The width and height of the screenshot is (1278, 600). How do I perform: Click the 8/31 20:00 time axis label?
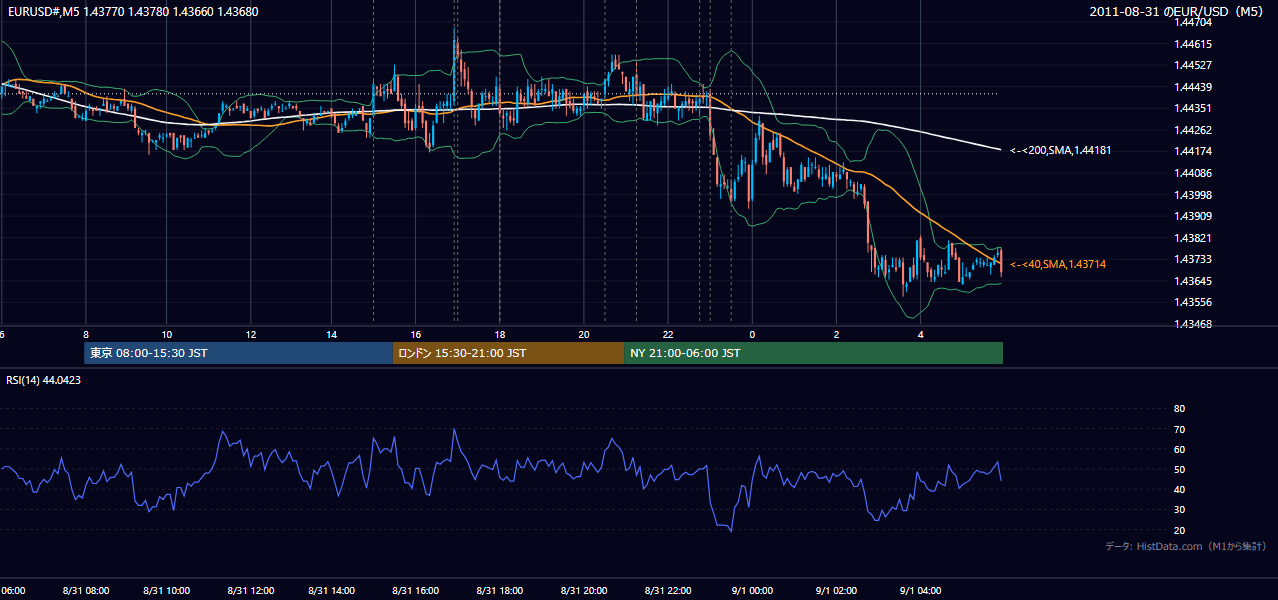click(x=586, y=590)
